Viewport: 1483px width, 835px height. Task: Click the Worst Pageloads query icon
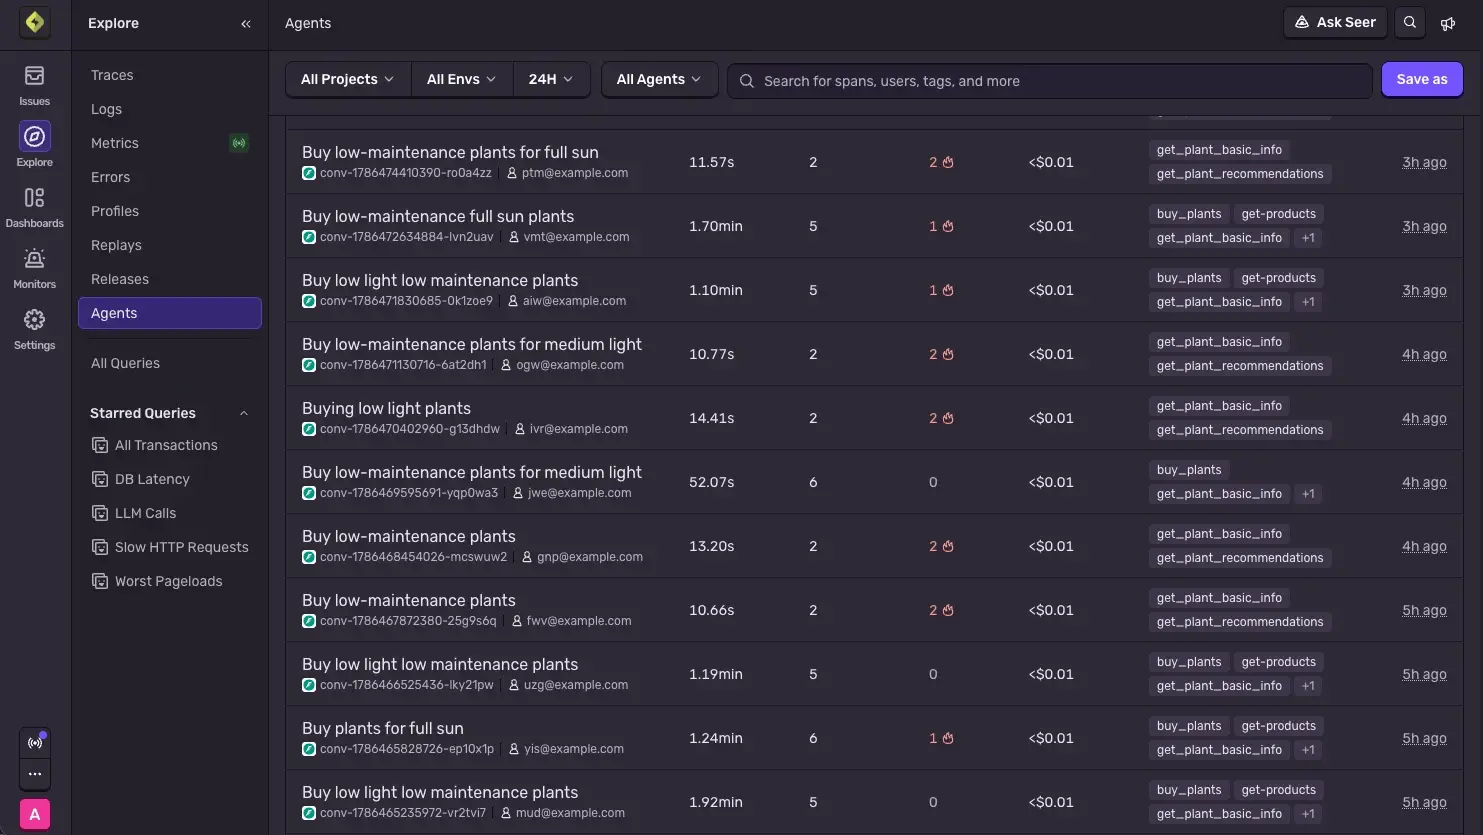coord(100,581)
